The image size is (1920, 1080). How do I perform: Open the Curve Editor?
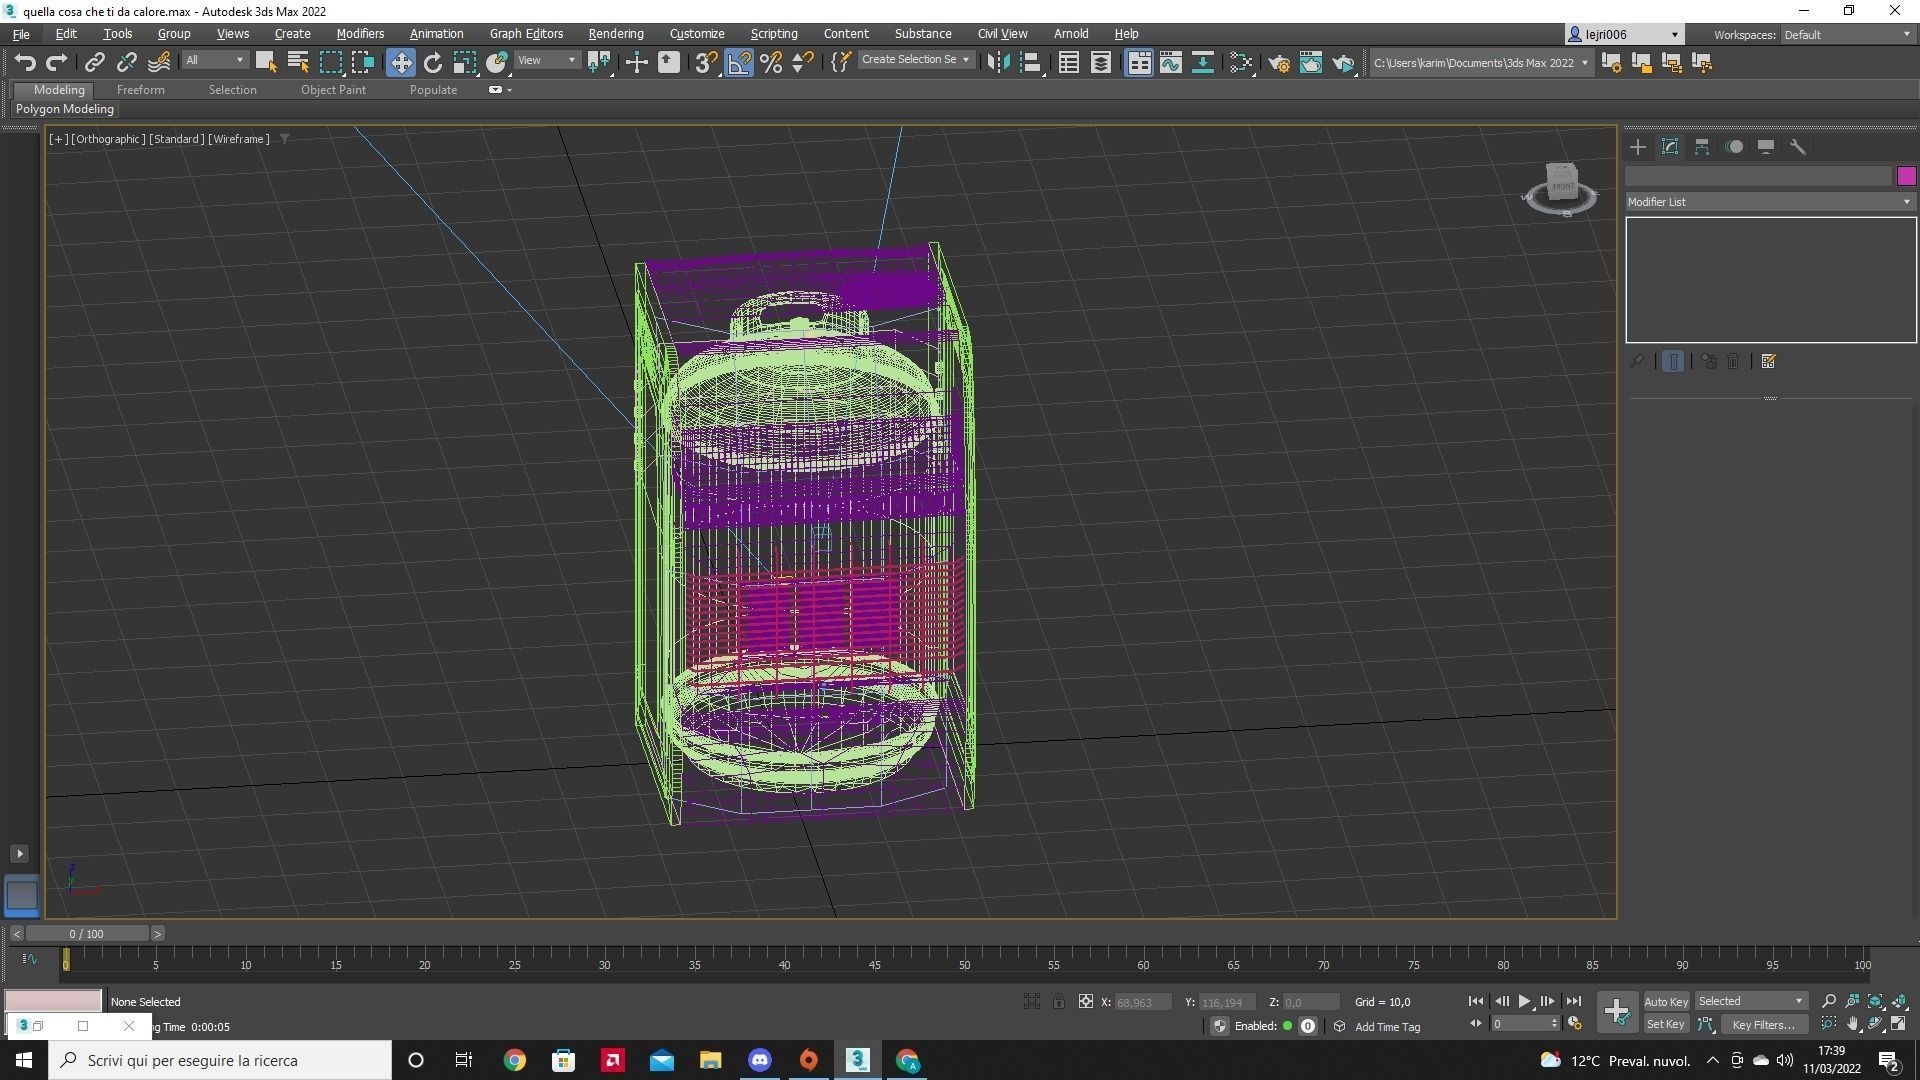pos(1170,63)
